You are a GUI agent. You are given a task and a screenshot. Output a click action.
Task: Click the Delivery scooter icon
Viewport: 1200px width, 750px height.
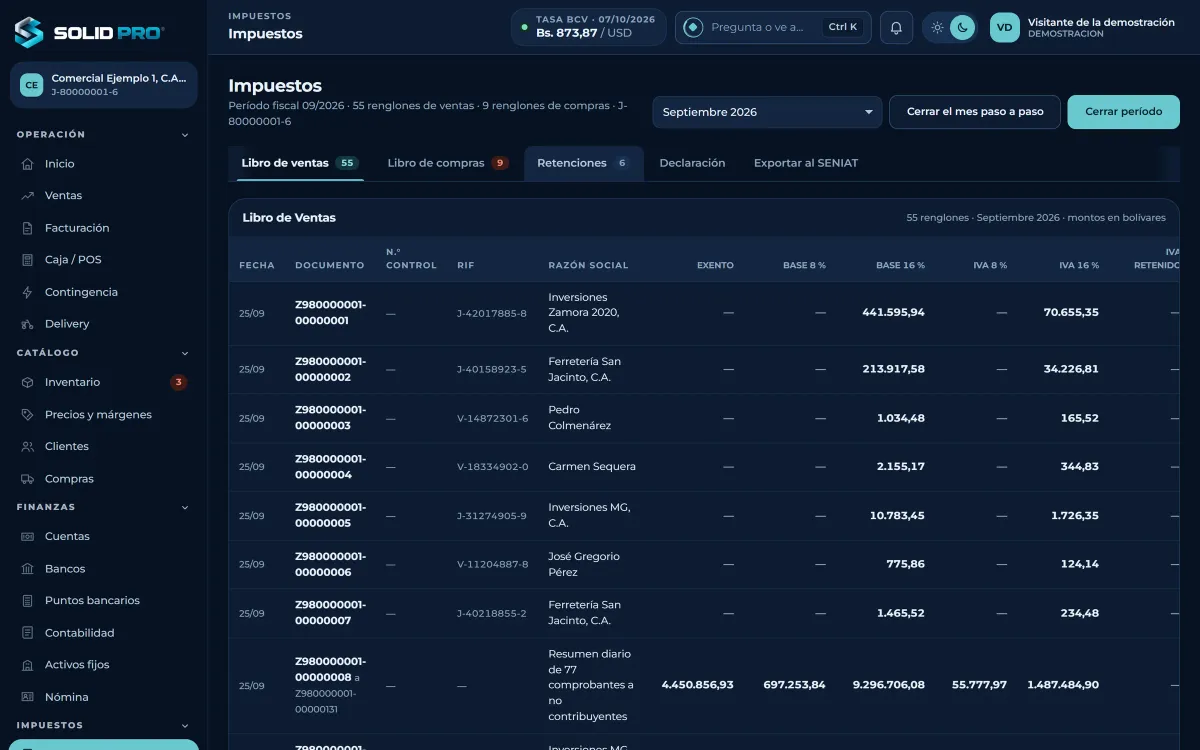click(x=28, y=324)
